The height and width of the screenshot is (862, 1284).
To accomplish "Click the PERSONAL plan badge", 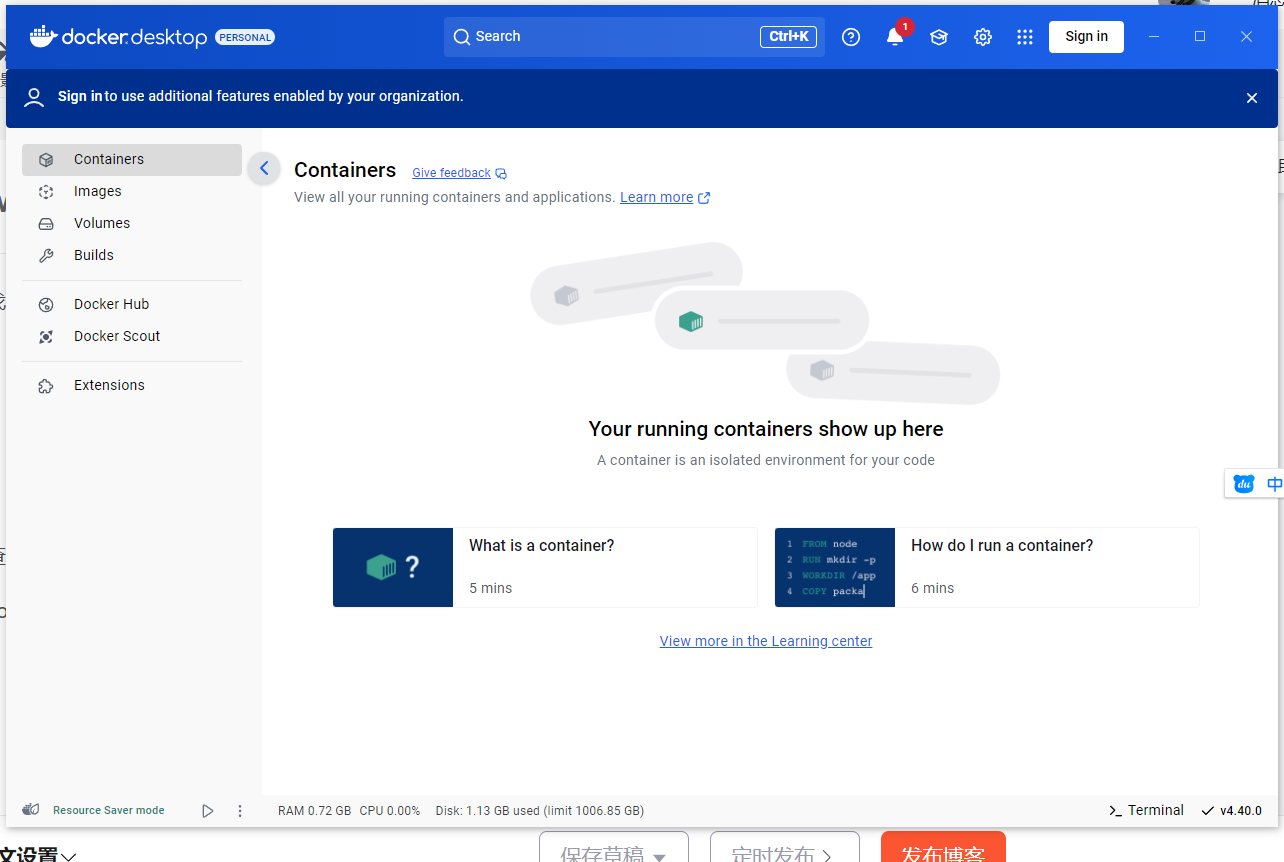I will click(x=245, y=37).
